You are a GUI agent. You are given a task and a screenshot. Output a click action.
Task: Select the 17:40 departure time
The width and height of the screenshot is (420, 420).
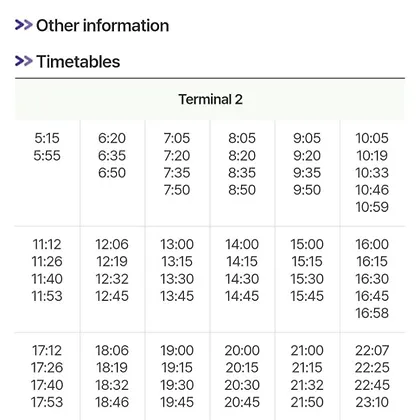point(47,385)
